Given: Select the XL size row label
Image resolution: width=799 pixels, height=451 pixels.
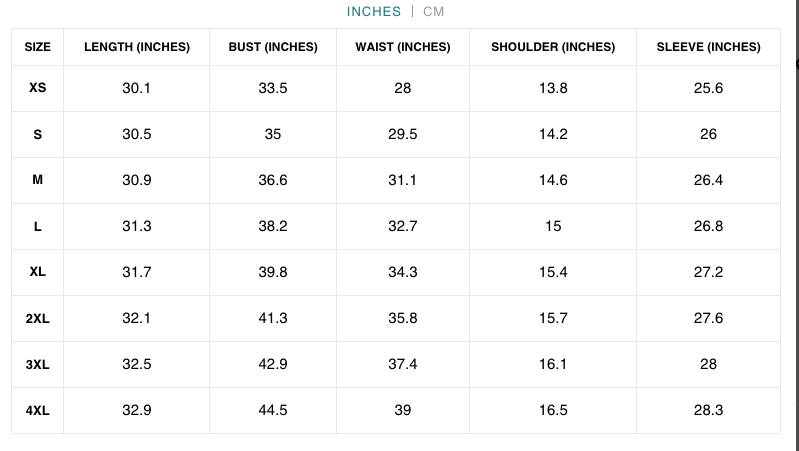Looking at the screenshot, I should click(x=38, y=272).
